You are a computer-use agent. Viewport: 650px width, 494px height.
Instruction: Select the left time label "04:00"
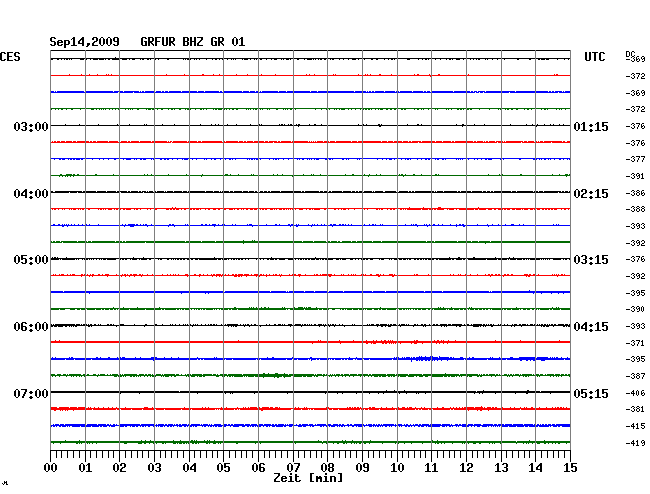31,194
